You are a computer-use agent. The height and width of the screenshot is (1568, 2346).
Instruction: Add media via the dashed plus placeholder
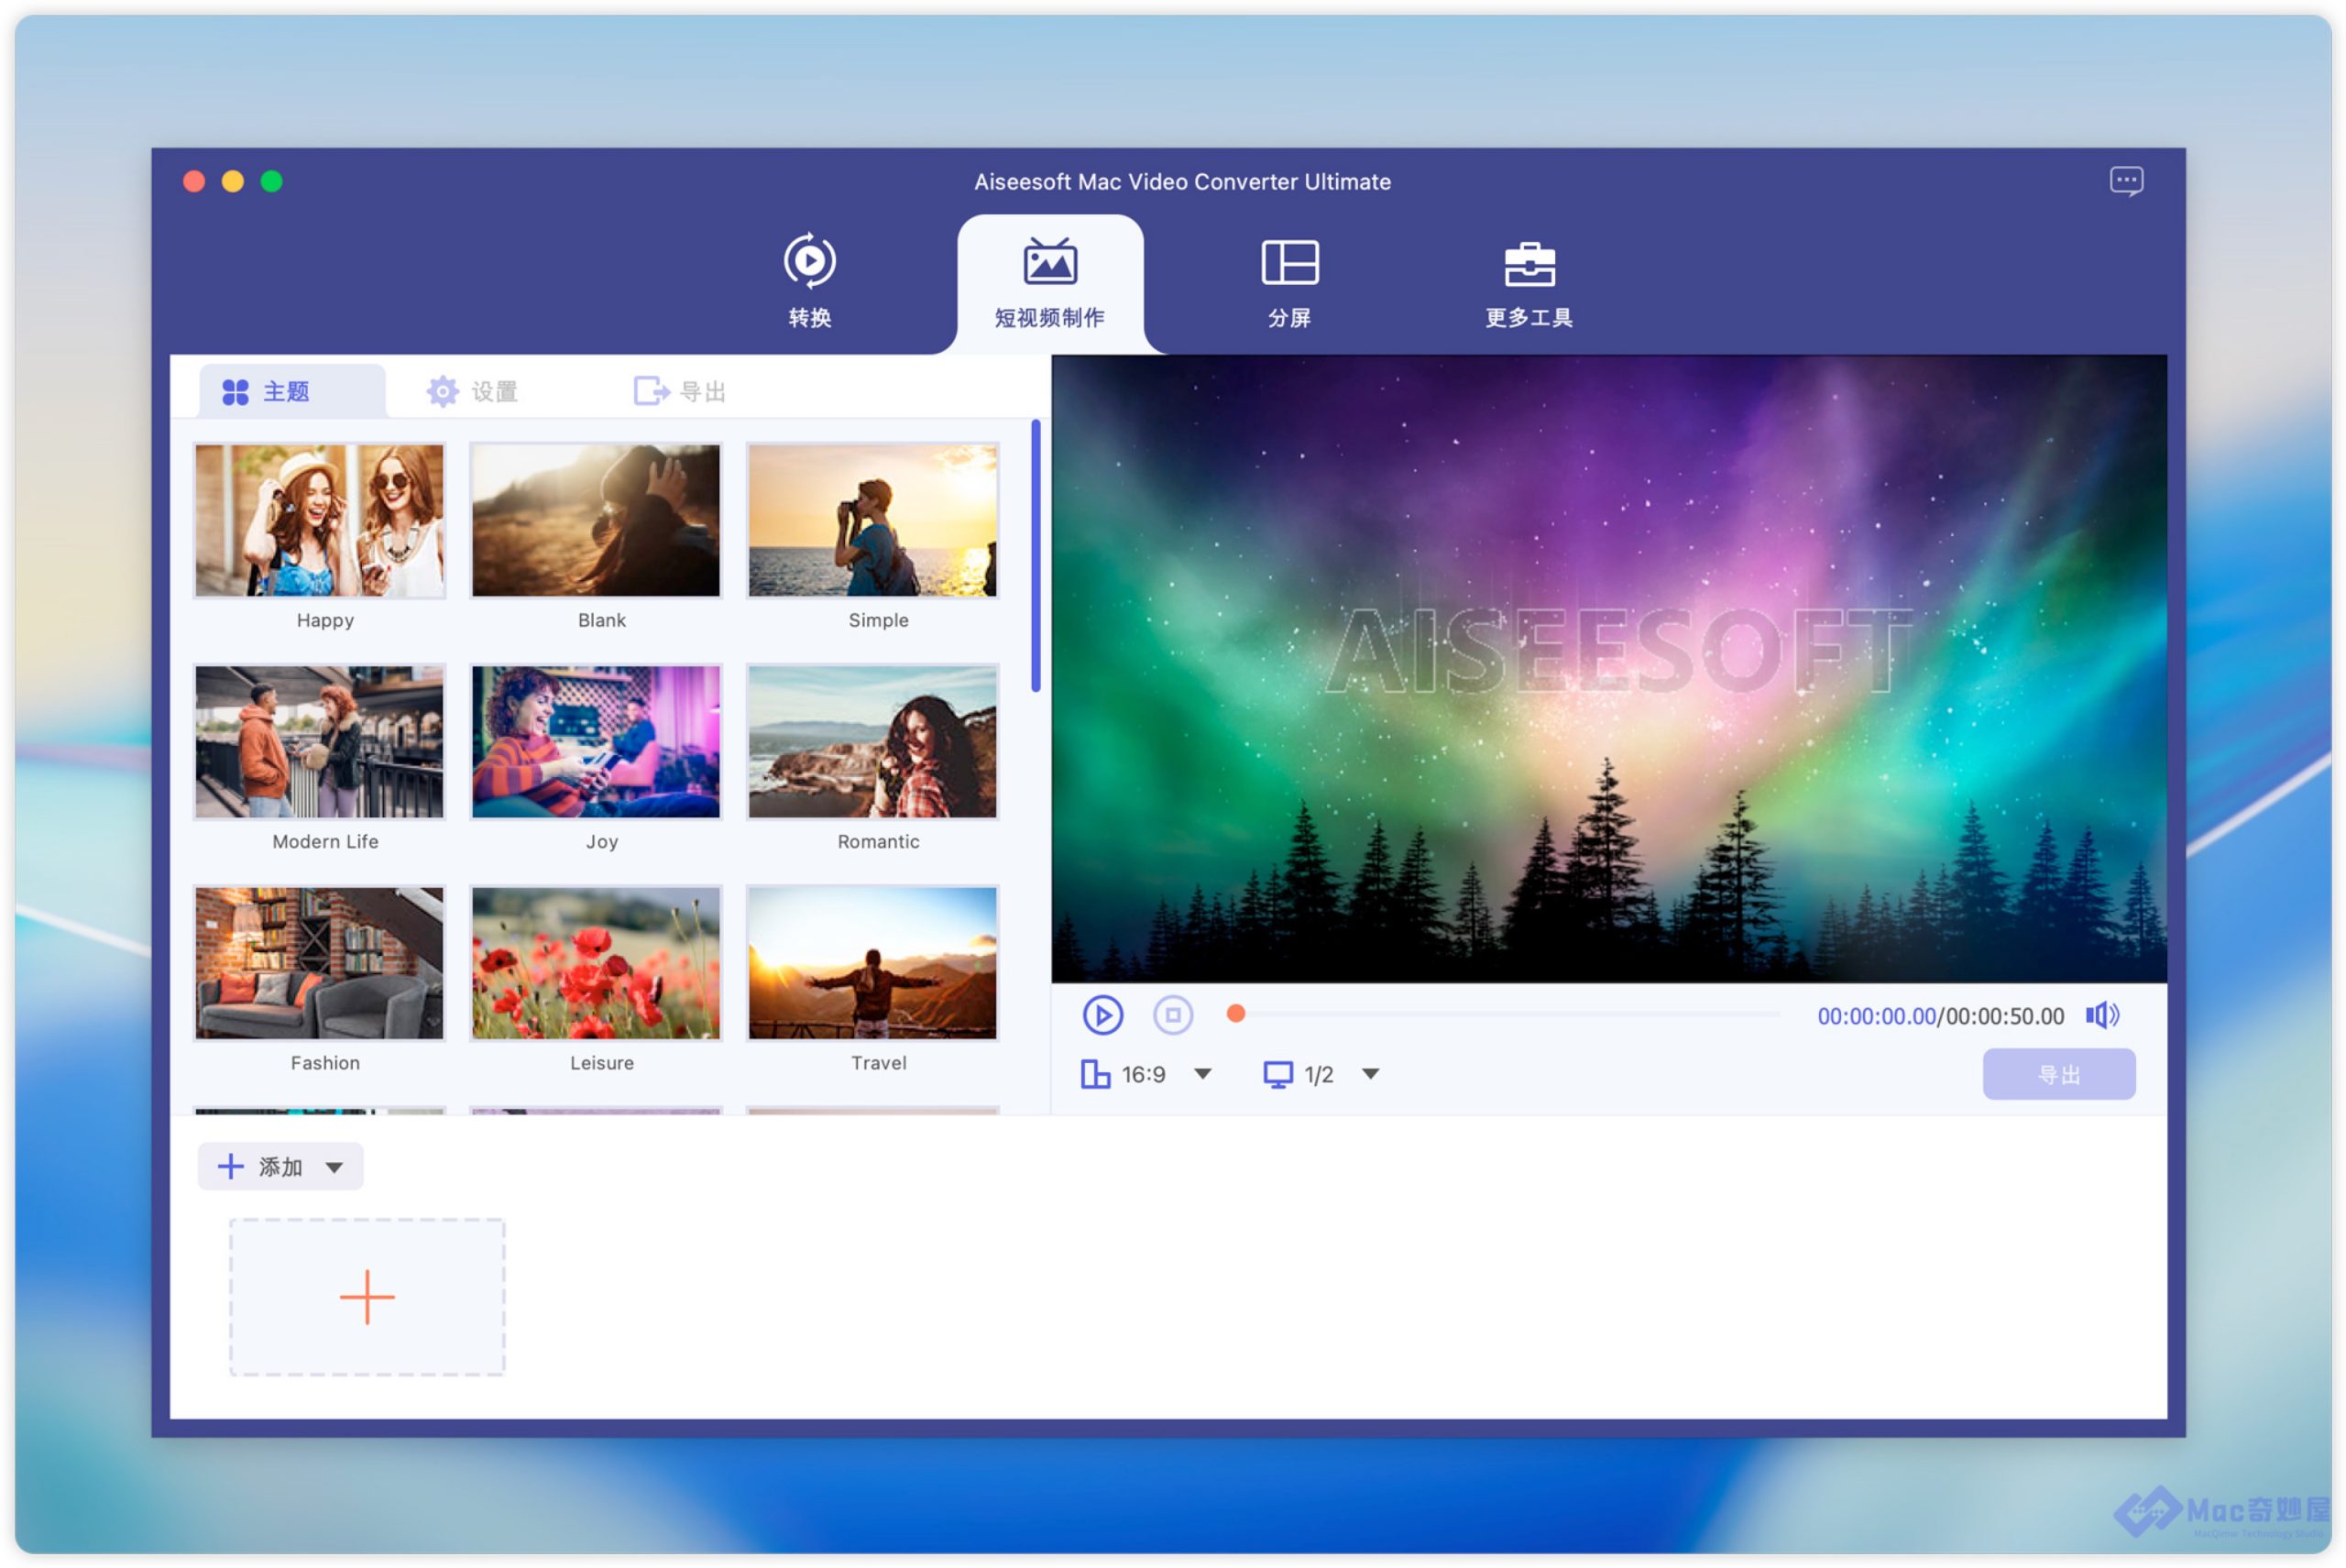pyautogui.click(x=367, y=1297)
